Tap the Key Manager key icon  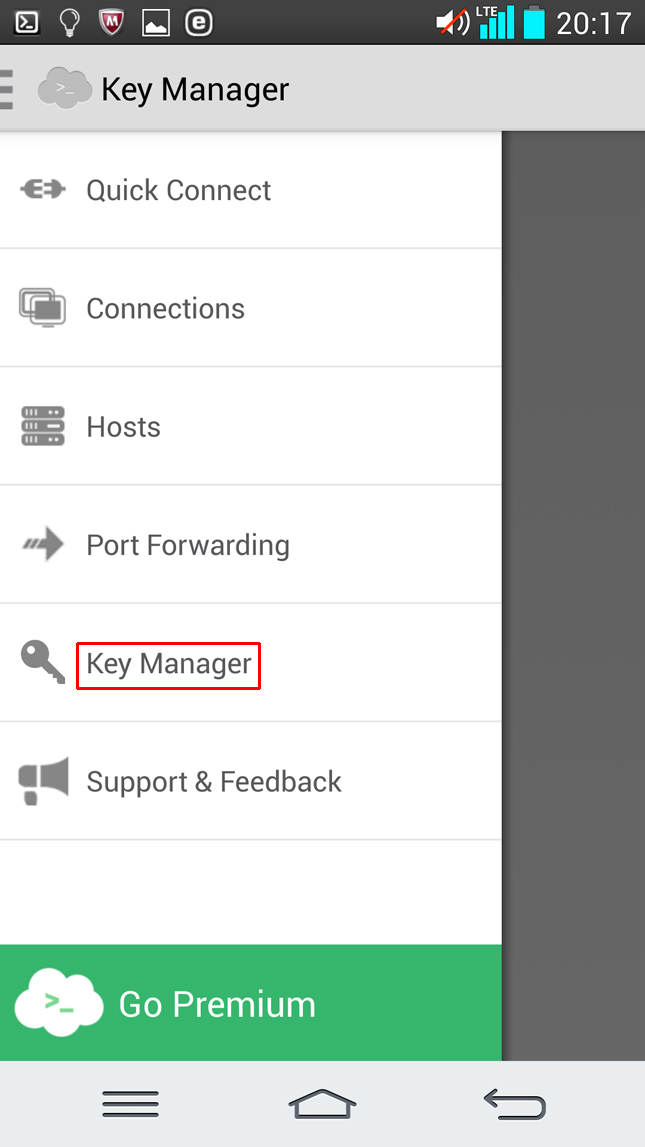coord(42,661)
